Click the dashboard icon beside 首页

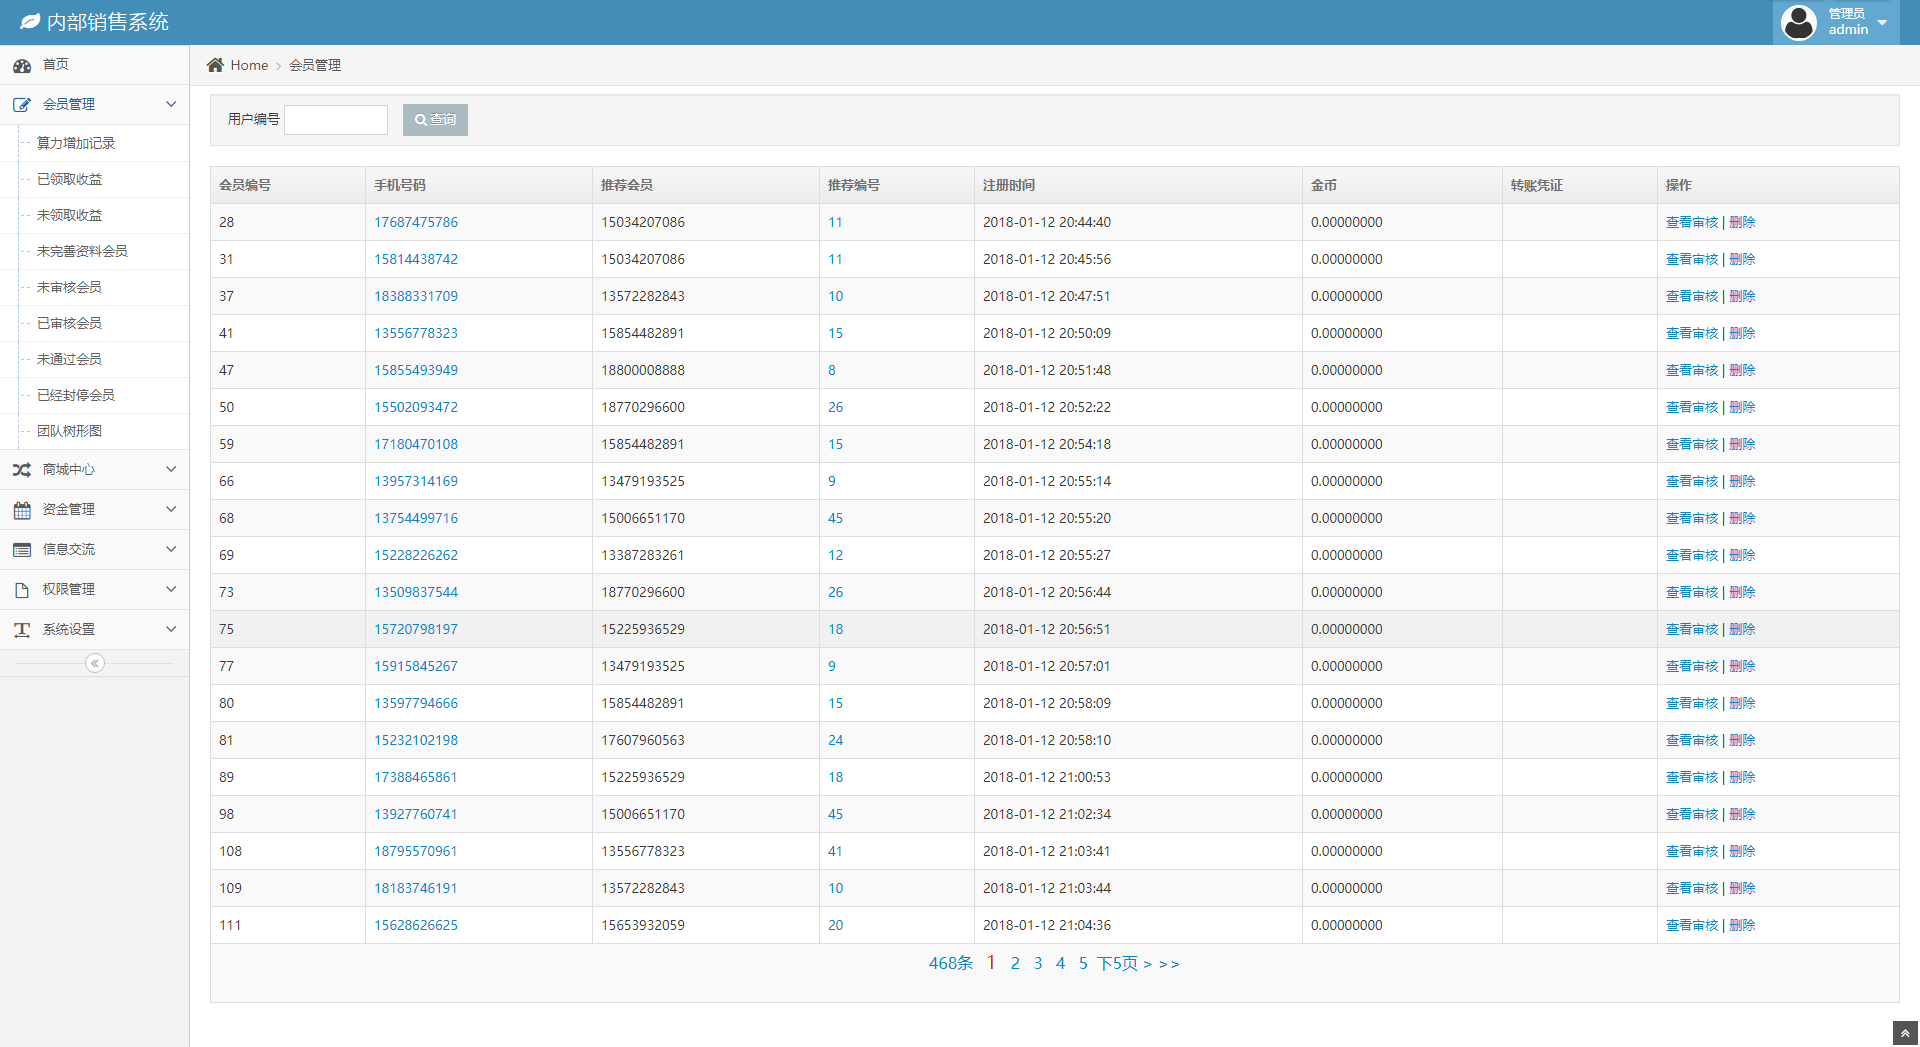[22, 65]
